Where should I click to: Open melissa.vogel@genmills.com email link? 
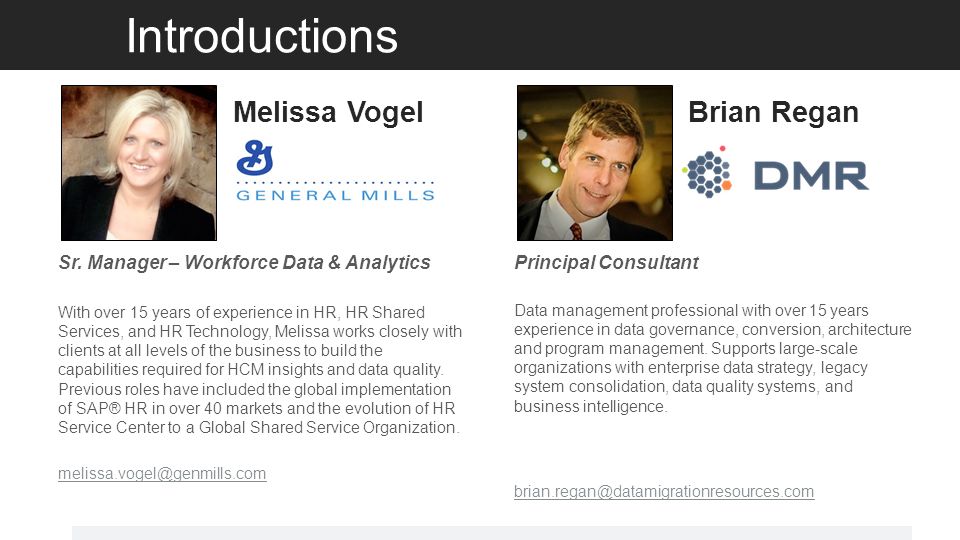(x=162, y=473)
